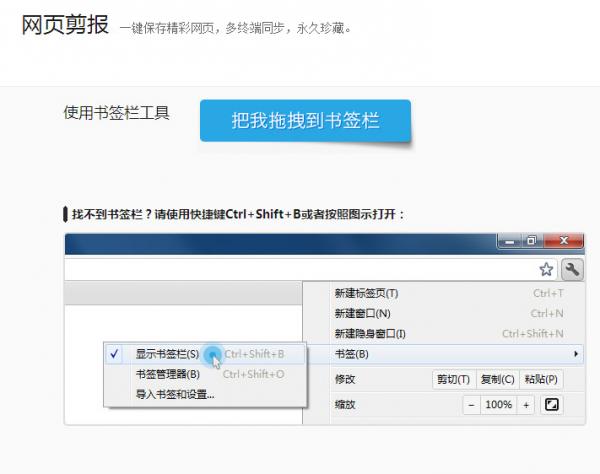Toggle 显示书签栏(S) checkmark item
The height and width of the screenshot is (474, 600).
tap(205, 354)
